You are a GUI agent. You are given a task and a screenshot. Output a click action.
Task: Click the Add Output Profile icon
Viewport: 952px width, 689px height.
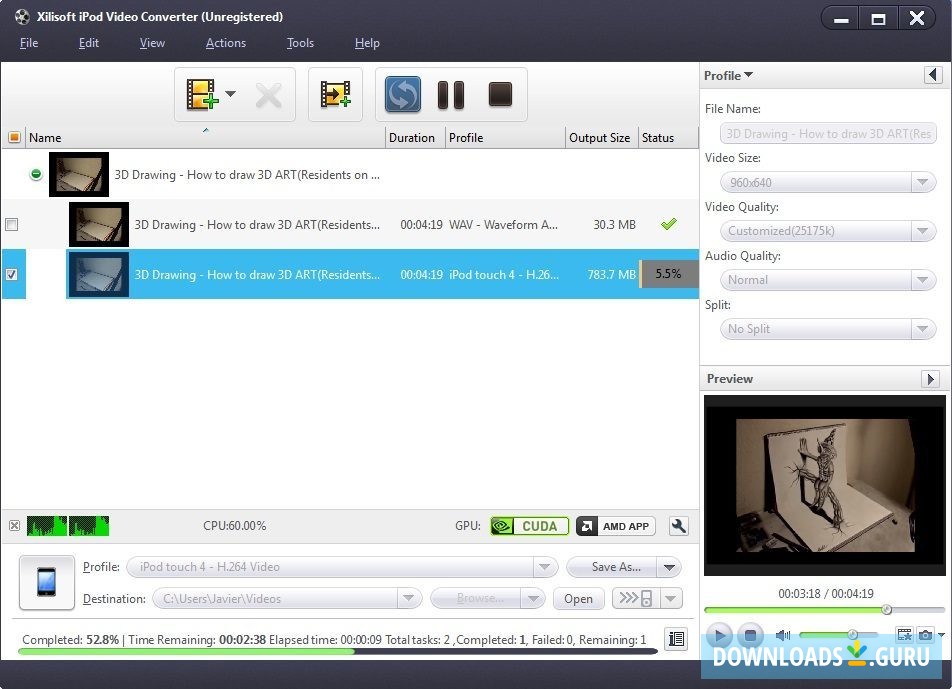point(335,93)
